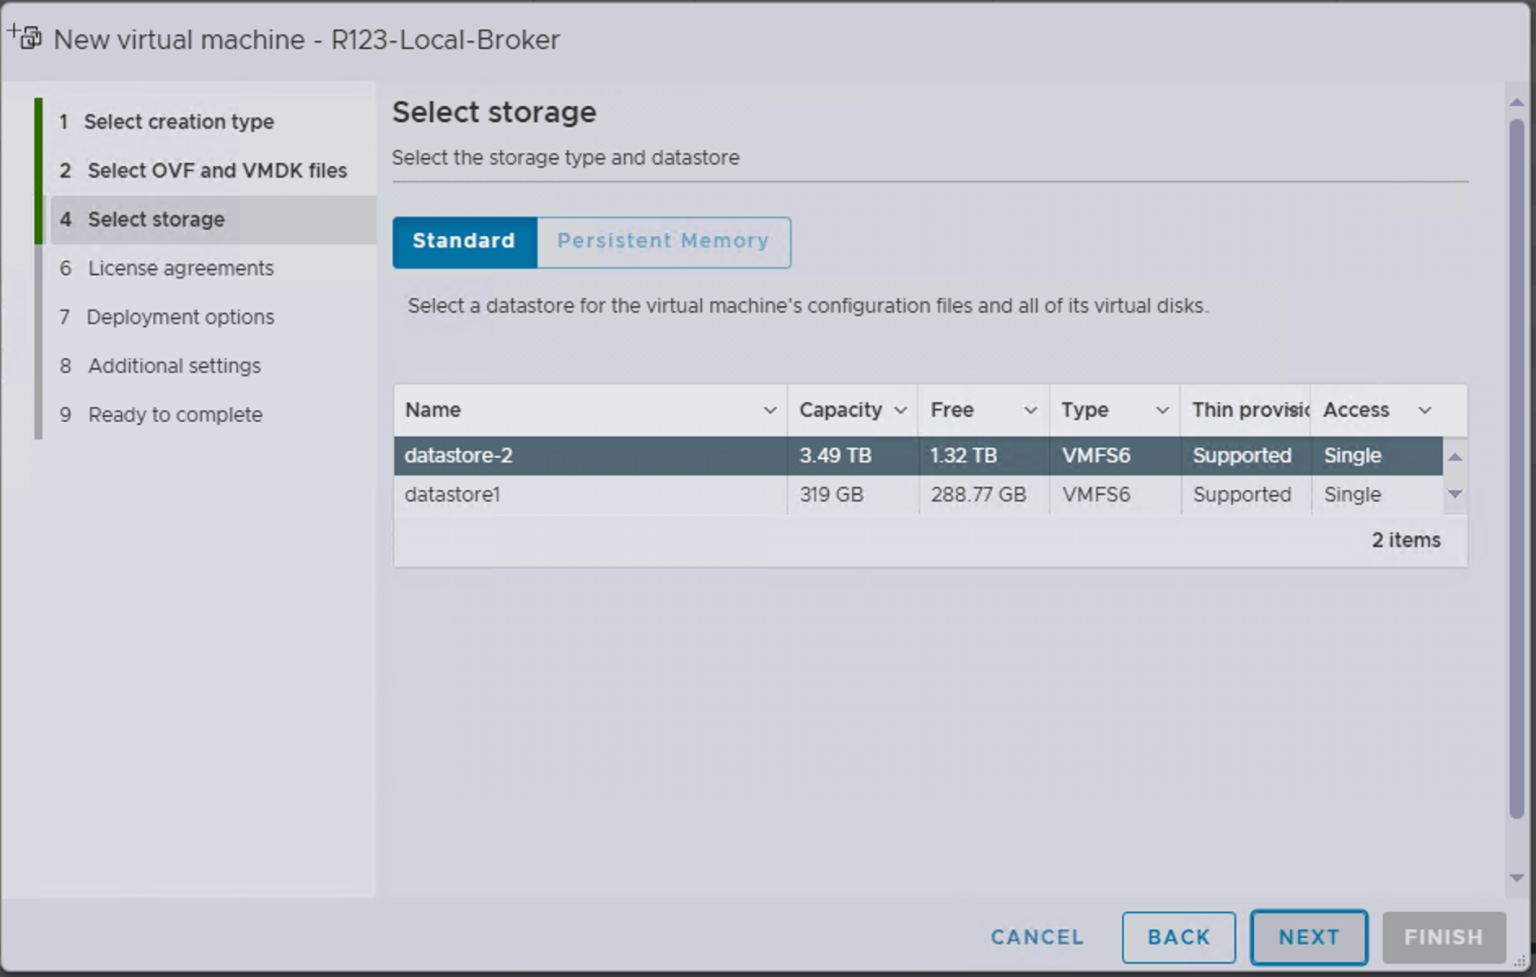This screenshot has height=977, width=1536.
Task: Click the scrollbar down arrow in datastore list
Action: 1455,494
